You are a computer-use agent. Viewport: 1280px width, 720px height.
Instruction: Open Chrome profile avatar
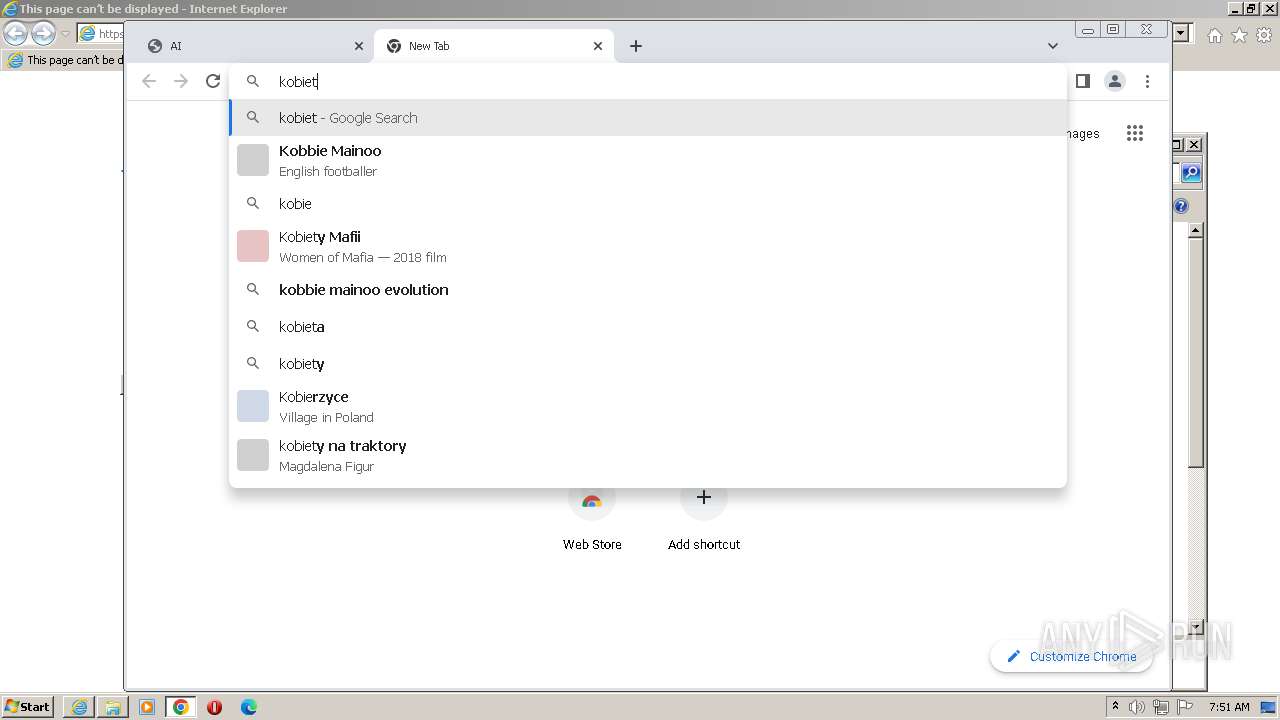[x=1115, y=81]
